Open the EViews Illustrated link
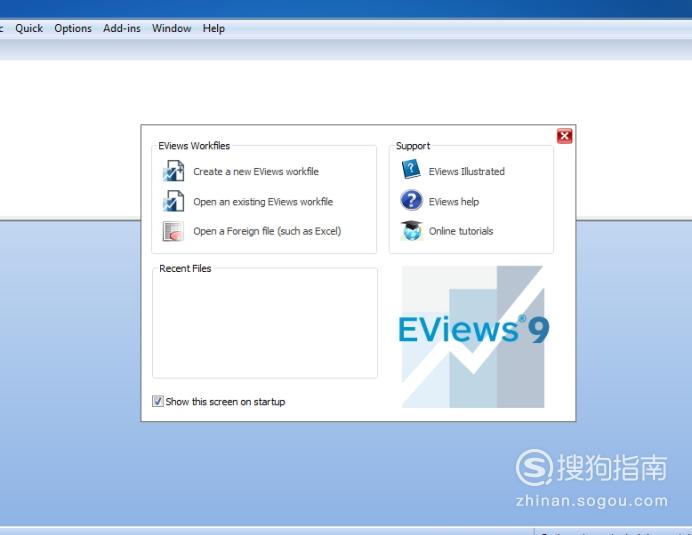This screenshot has width=692, height=535. [x=466, y=172]
